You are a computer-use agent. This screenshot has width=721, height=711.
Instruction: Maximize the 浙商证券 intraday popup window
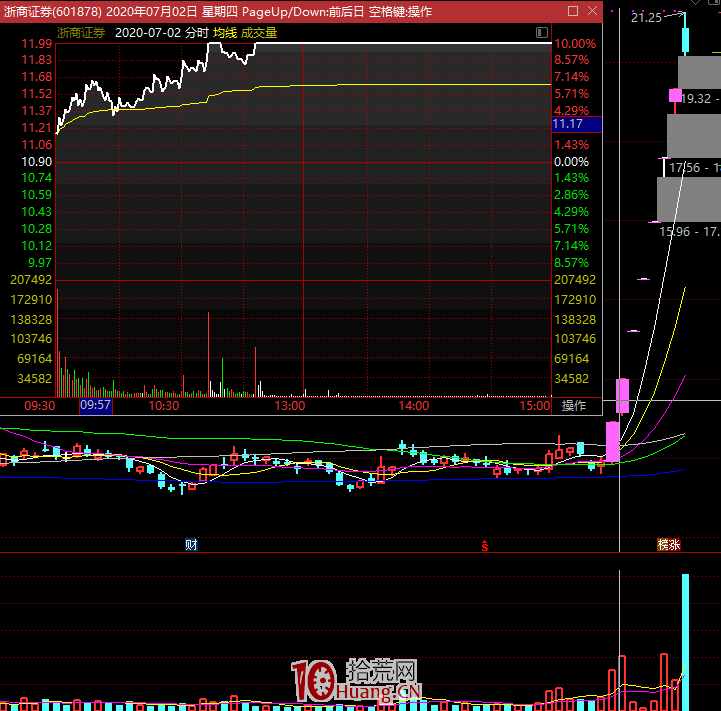pyautogui.click(x=573, y=11)
